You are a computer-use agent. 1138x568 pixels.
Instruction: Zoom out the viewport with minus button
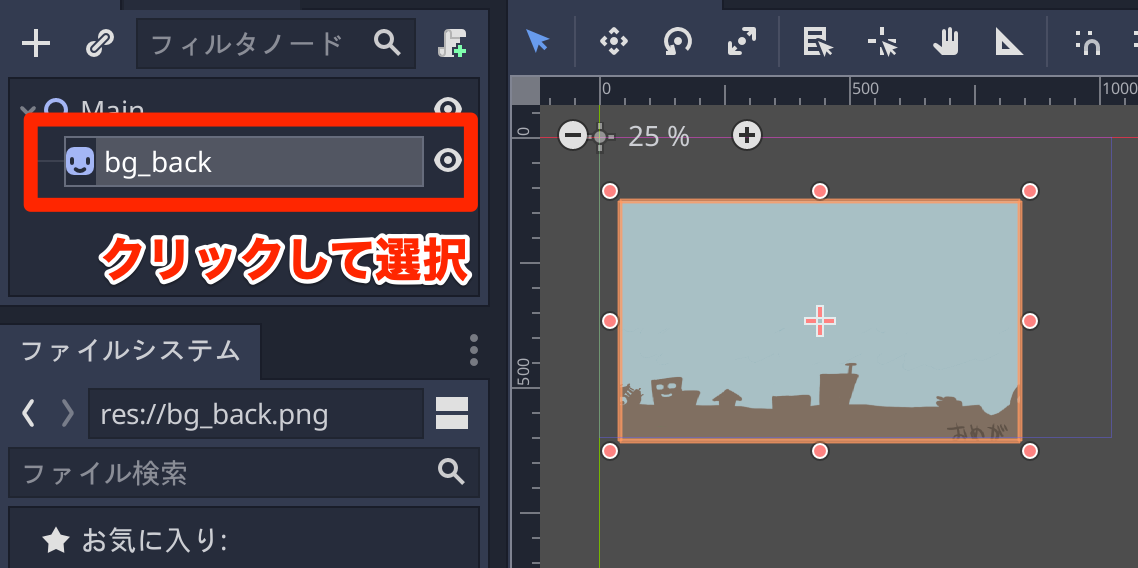[573, 136]
